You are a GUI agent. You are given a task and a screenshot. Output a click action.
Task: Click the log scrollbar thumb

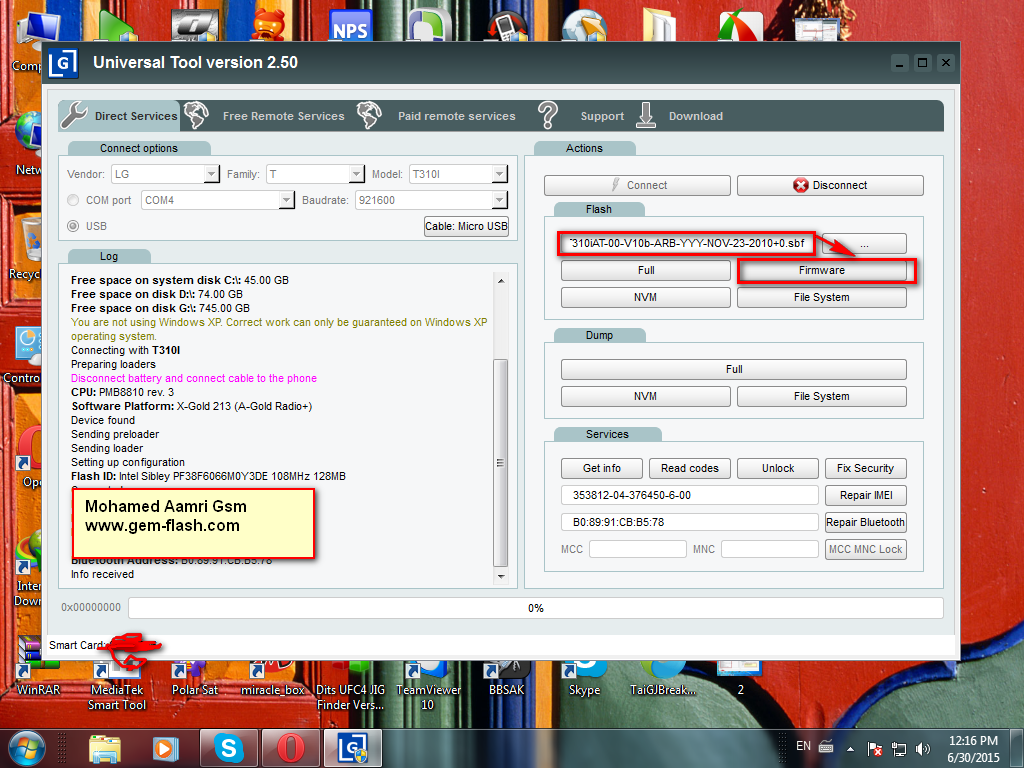[501, 463]
